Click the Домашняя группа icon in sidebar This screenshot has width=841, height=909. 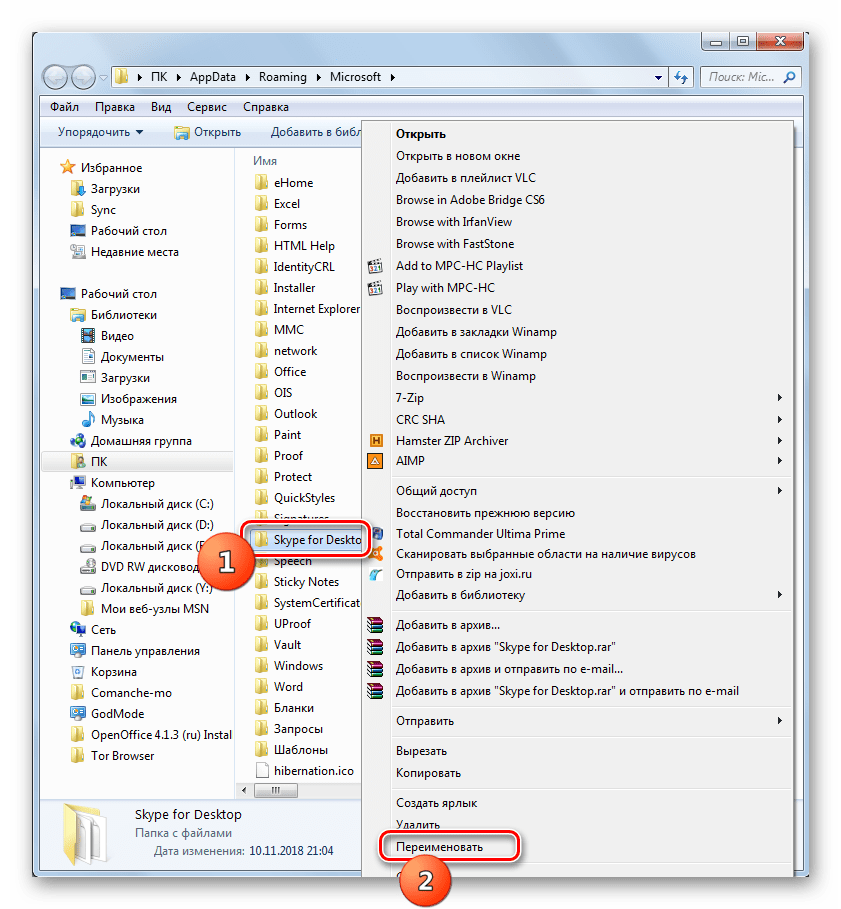[78, 441]
